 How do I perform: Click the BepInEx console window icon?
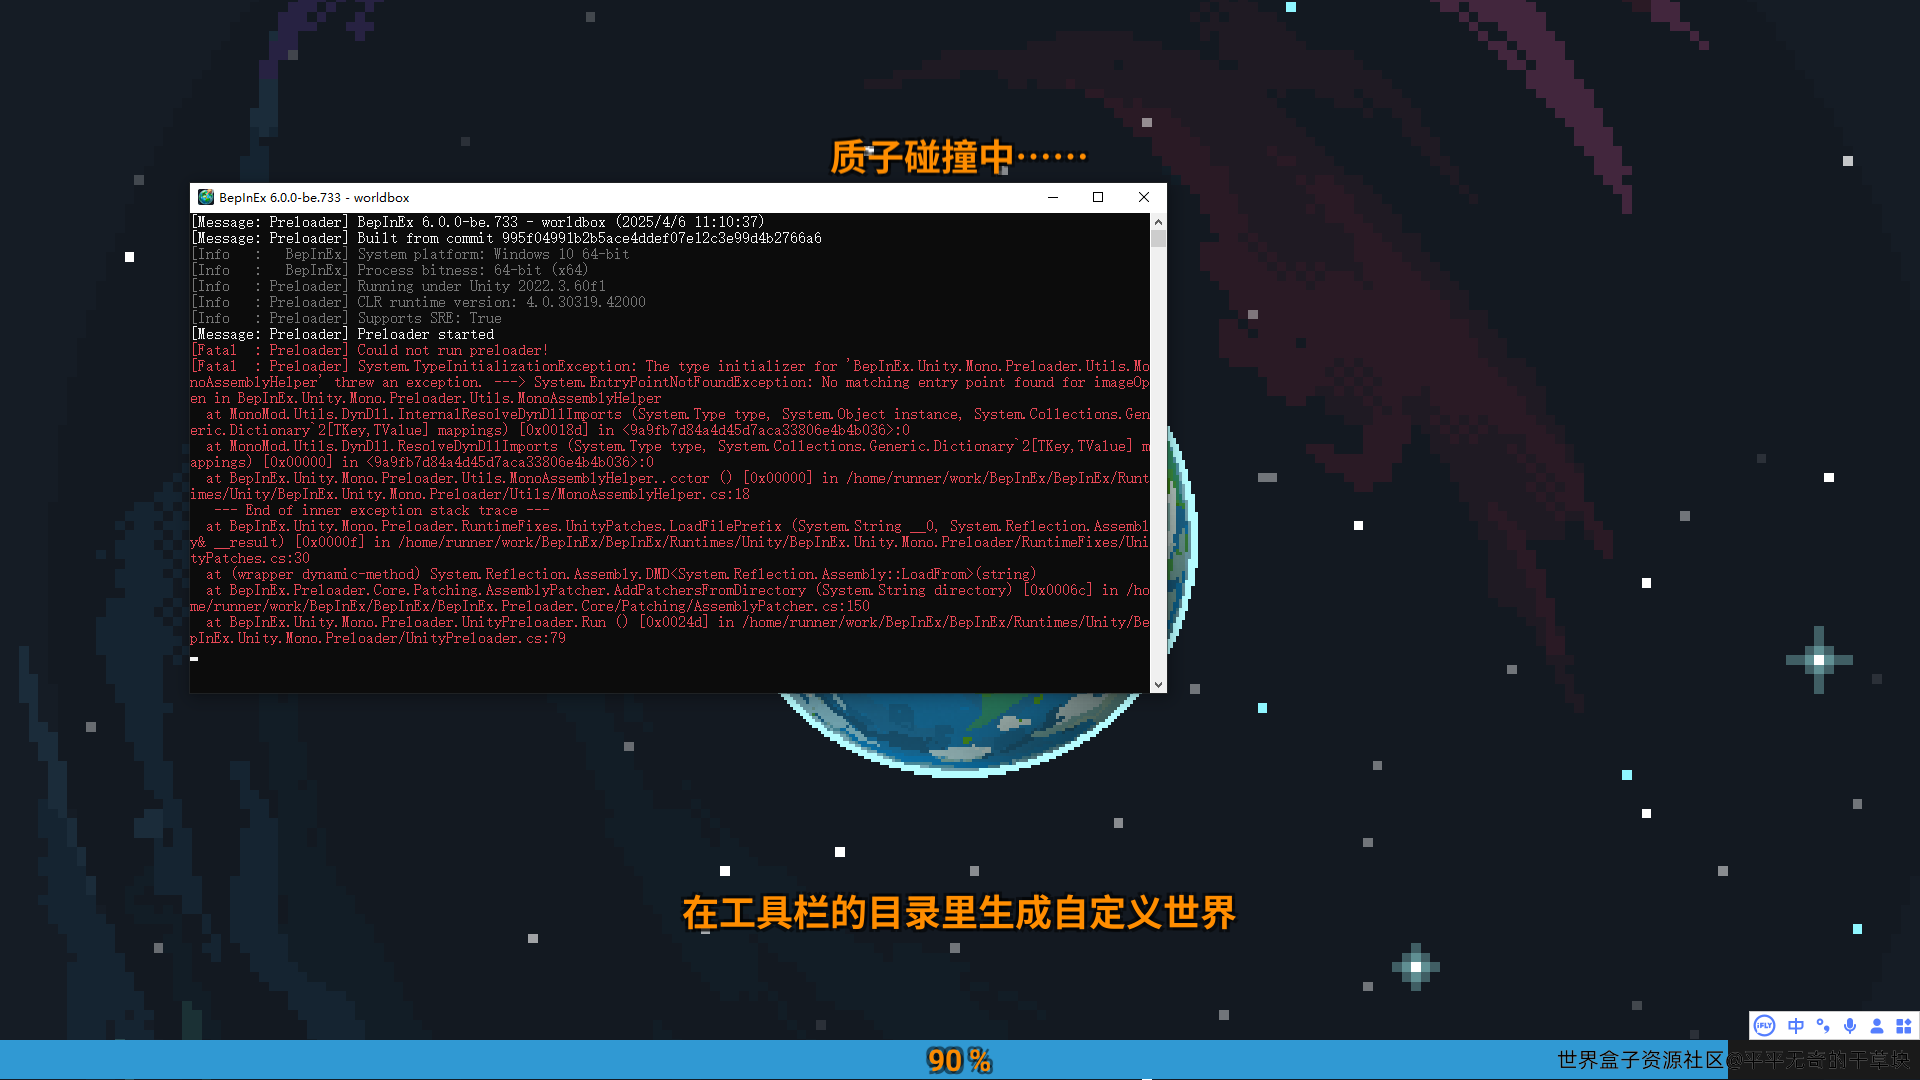point(206,197)
